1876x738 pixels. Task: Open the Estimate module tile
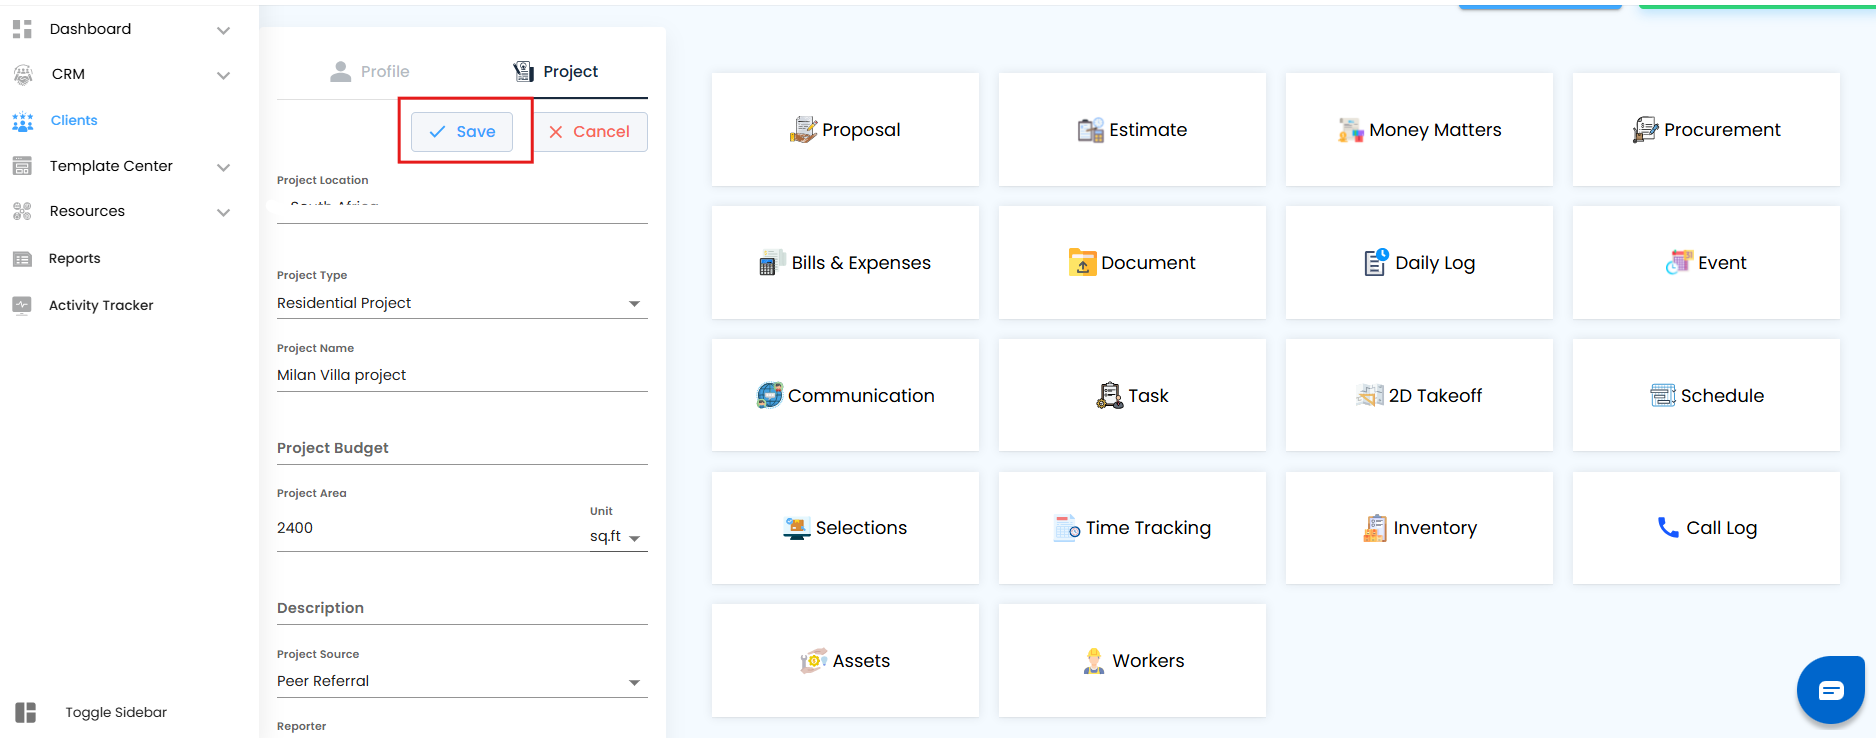click(1132, 130)
